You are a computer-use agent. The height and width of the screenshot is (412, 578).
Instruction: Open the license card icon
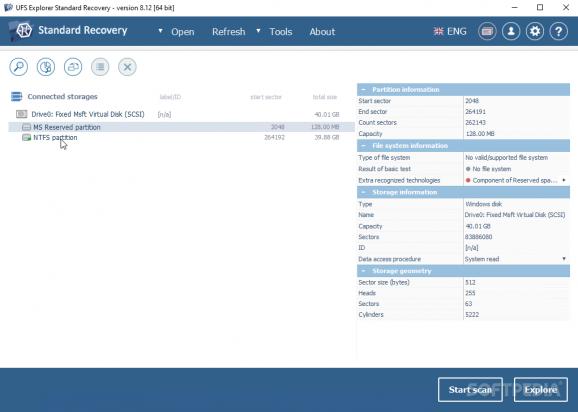pyautogui.click(x=487, y=31)
